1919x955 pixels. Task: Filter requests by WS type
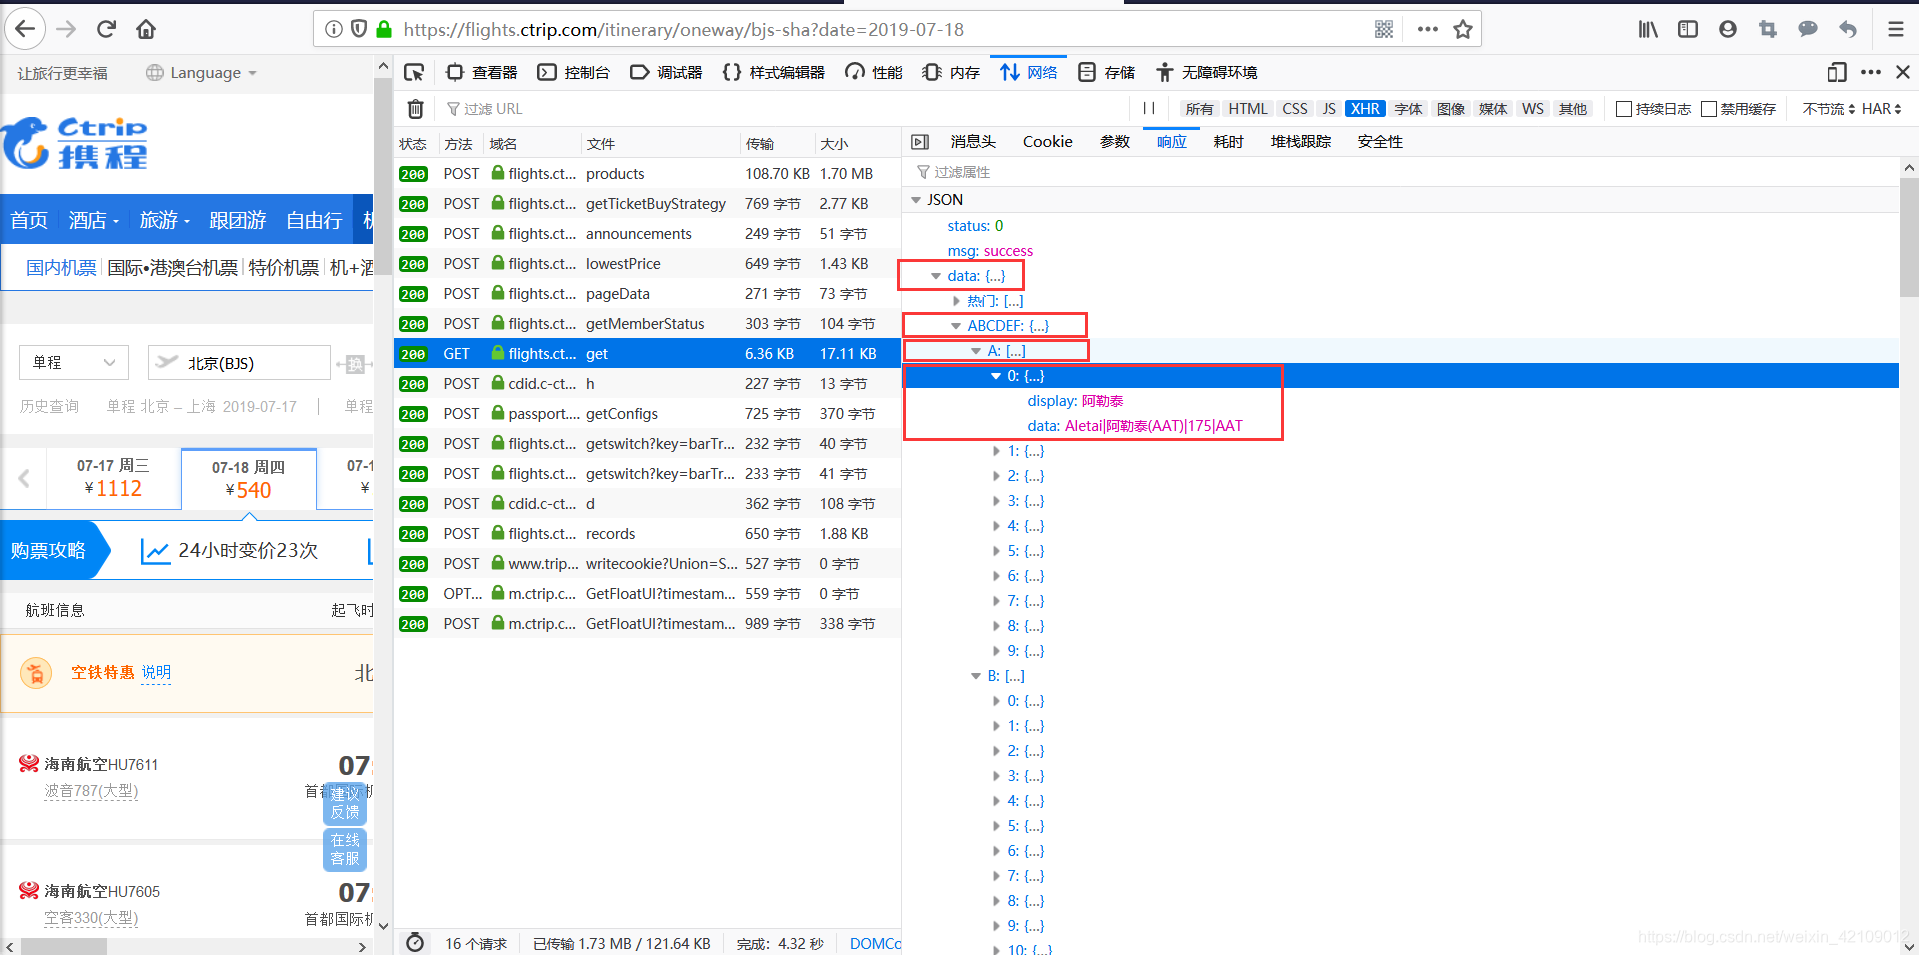point(1533,109)
